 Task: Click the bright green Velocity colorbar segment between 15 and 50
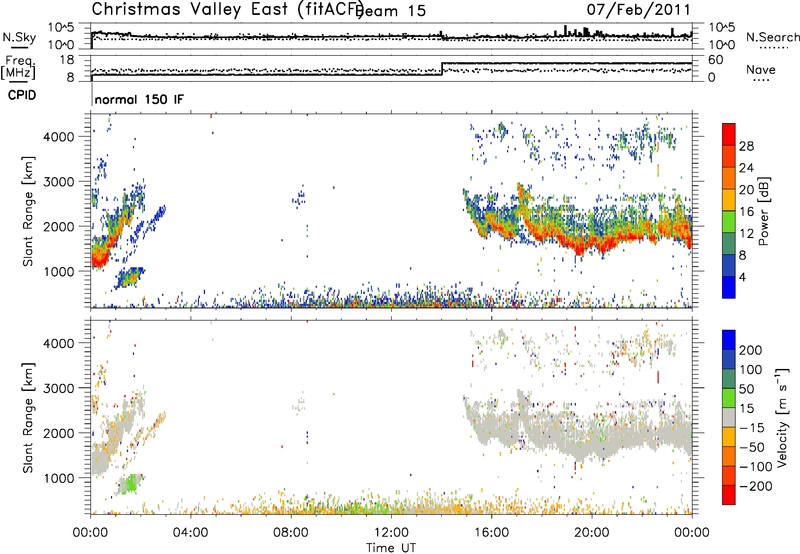tap(729, 398)
